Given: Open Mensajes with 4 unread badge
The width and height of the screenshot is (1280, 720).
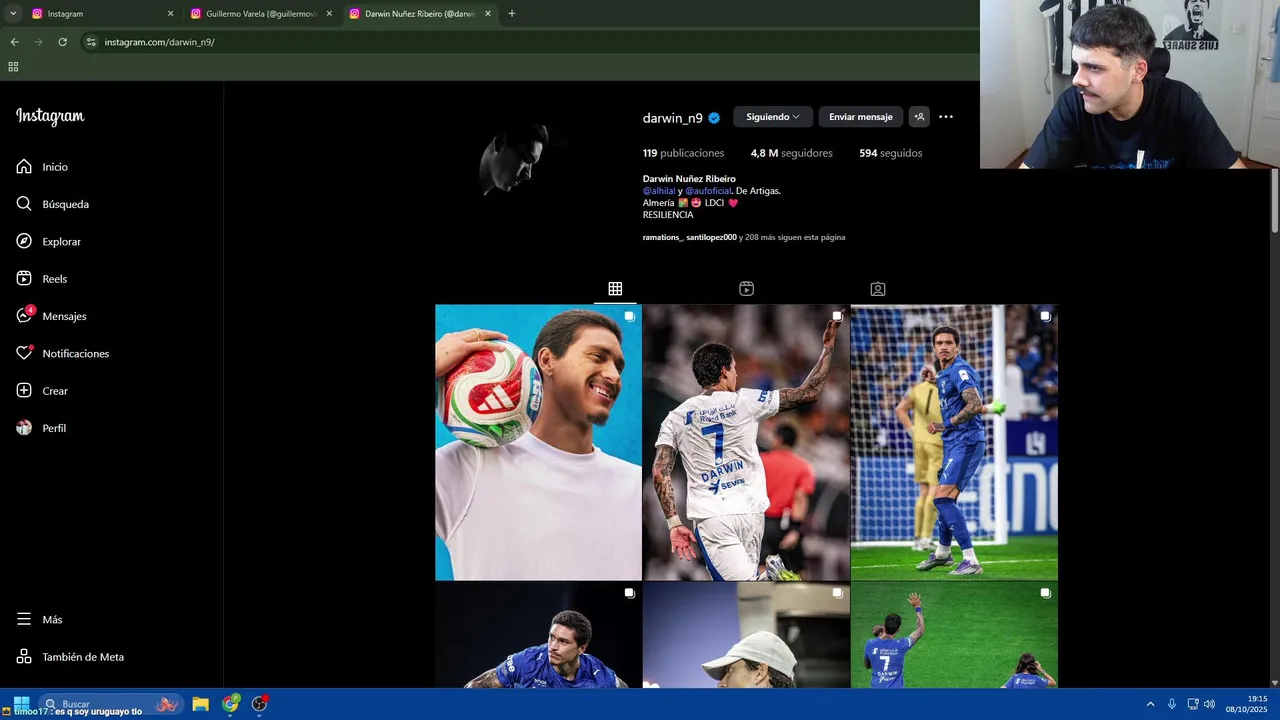Looking at the screenshot, I should (x=52, y=316).
